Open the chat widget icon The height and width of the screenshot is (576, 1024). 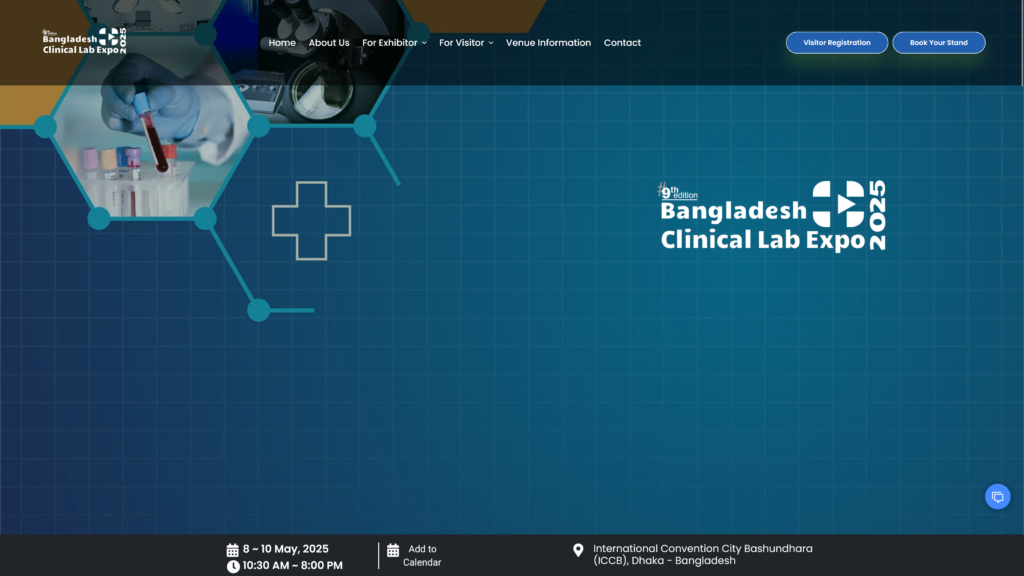coord(997,497)
